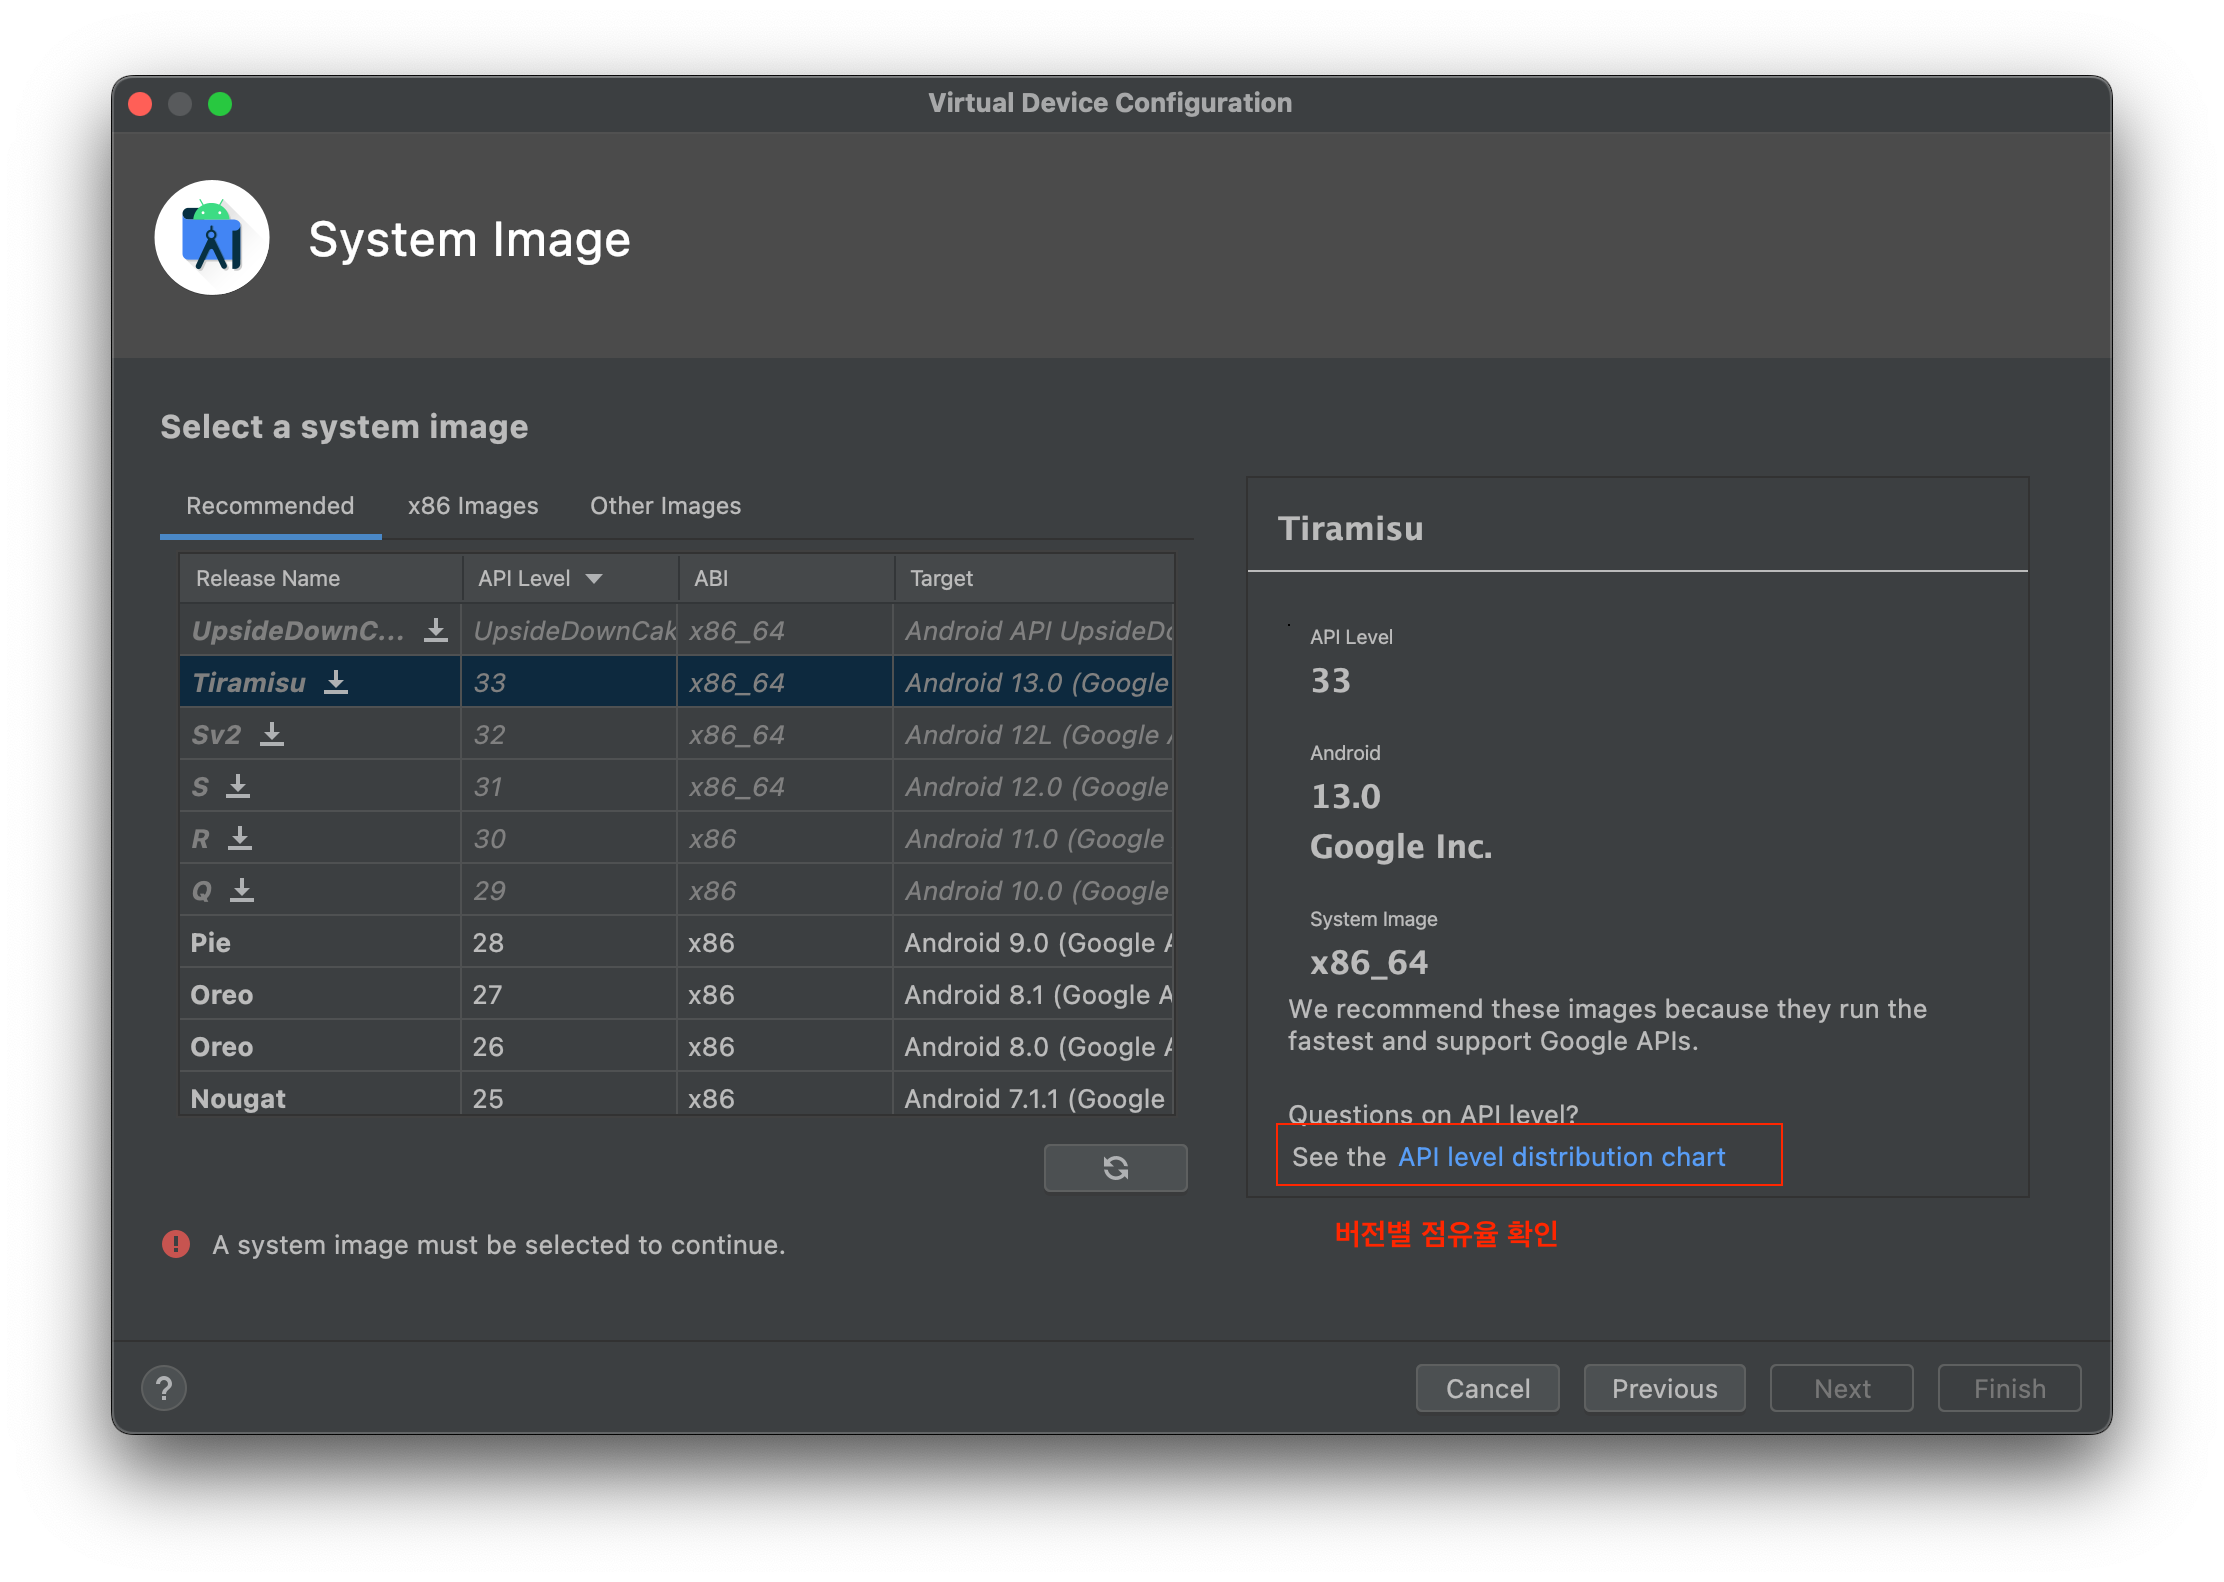Download the Sv2 system image
Screen dimensions: 2224x1582
(272, 734)
